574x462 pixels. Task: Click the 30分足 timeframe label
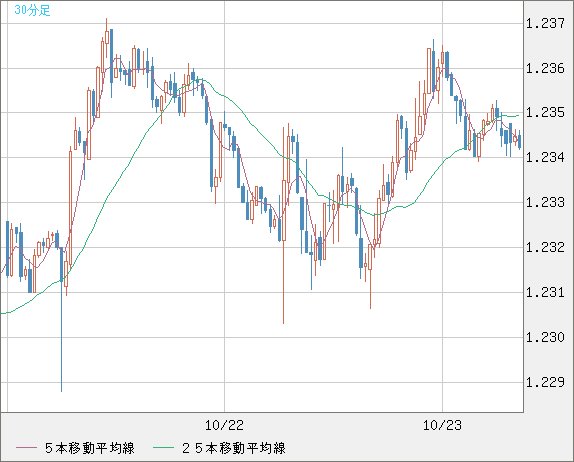point(32,10)
